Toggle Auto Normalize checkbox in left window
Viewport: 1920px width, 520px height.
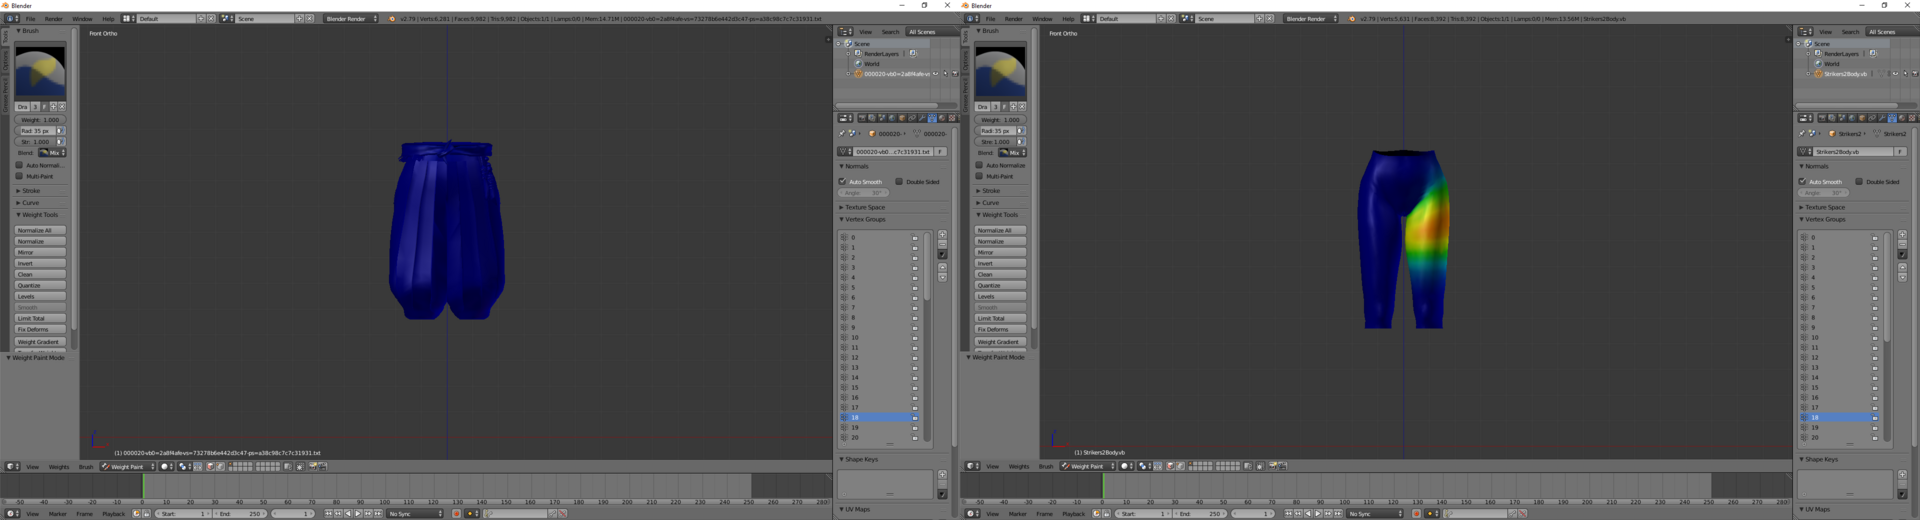19,166
